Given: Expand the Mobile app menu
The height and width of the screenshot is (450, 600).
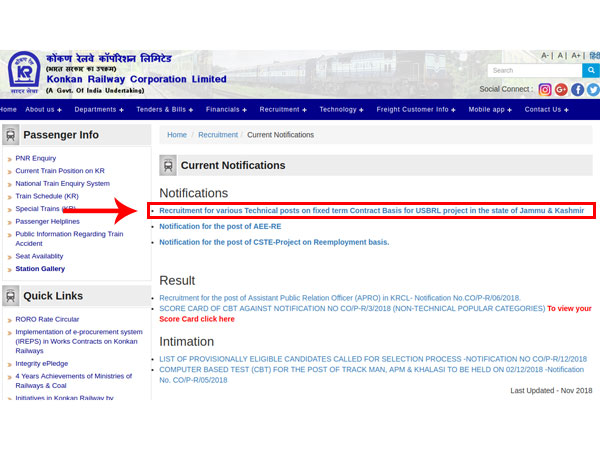Looking at the screenshot, I should point(490,109).
